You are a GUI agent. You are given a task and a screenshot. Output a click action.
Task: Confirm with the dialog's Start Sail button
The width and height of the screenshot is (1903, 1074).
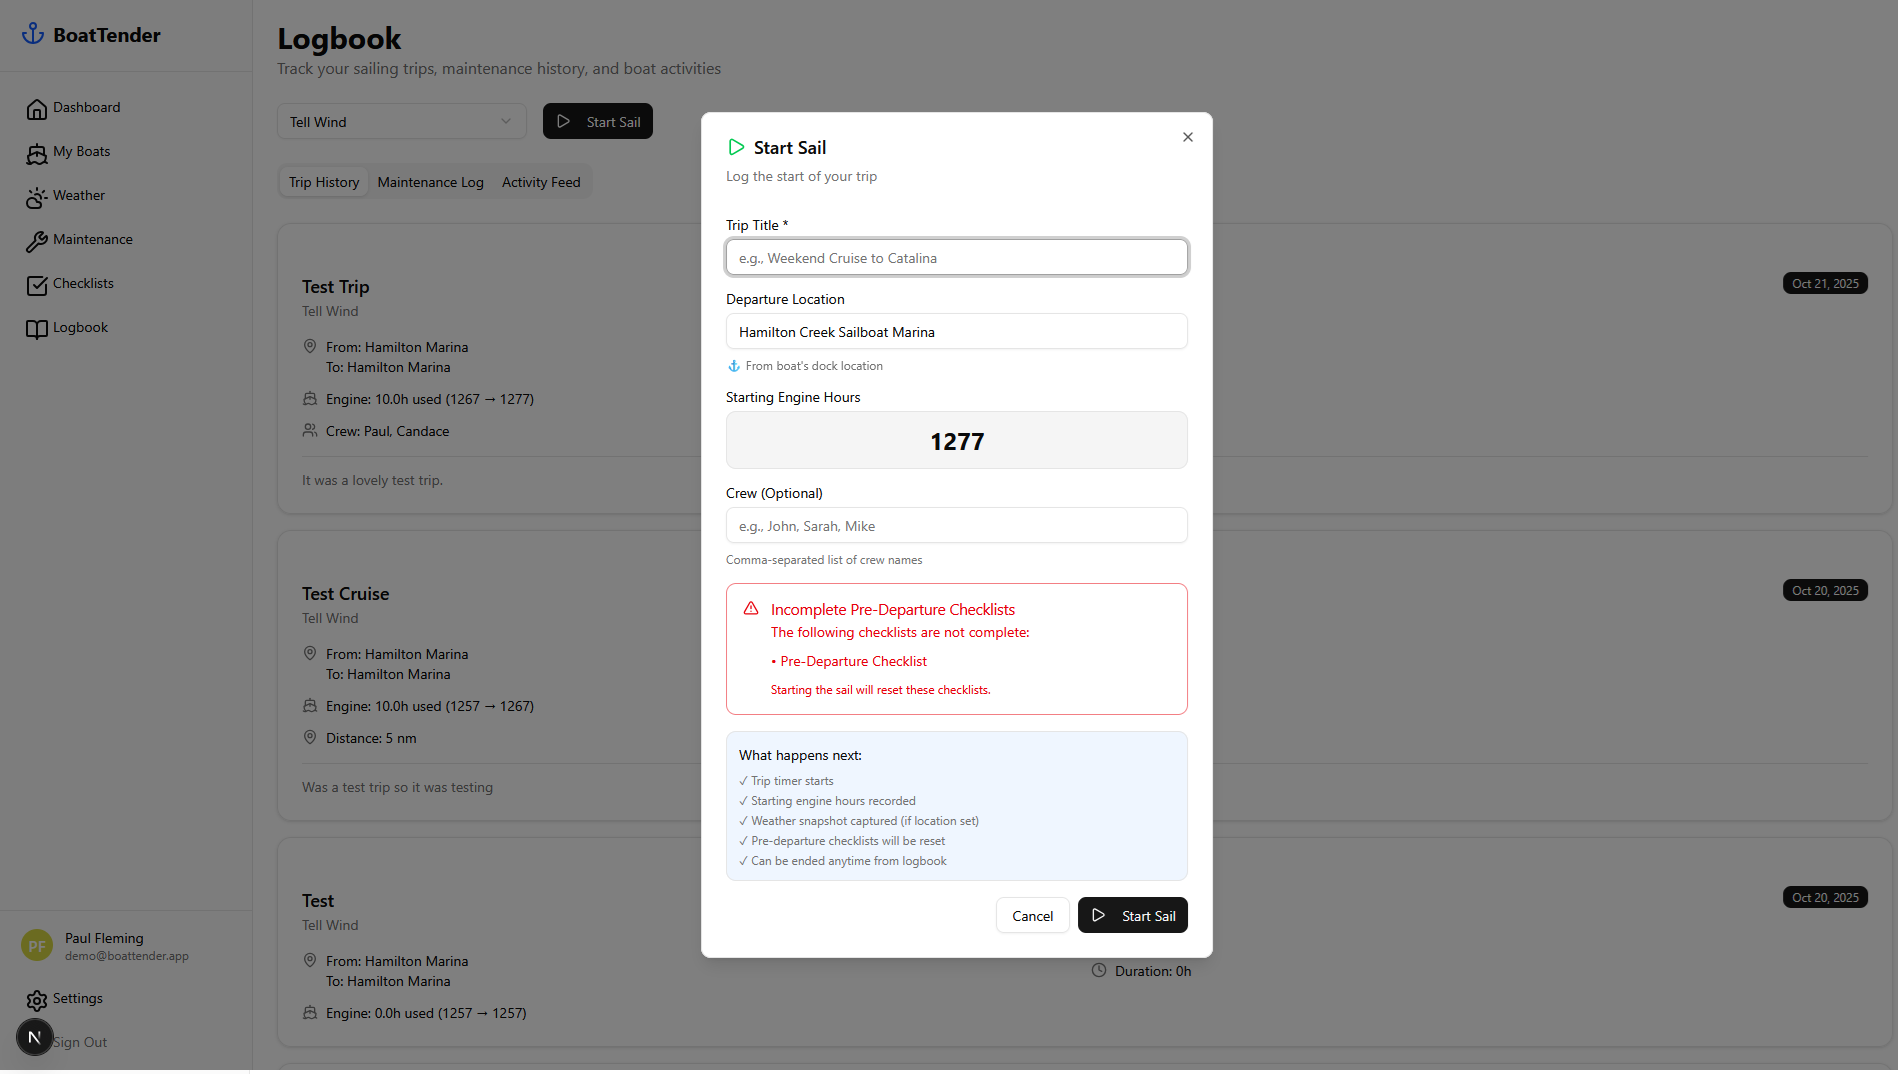point(1132,916)
